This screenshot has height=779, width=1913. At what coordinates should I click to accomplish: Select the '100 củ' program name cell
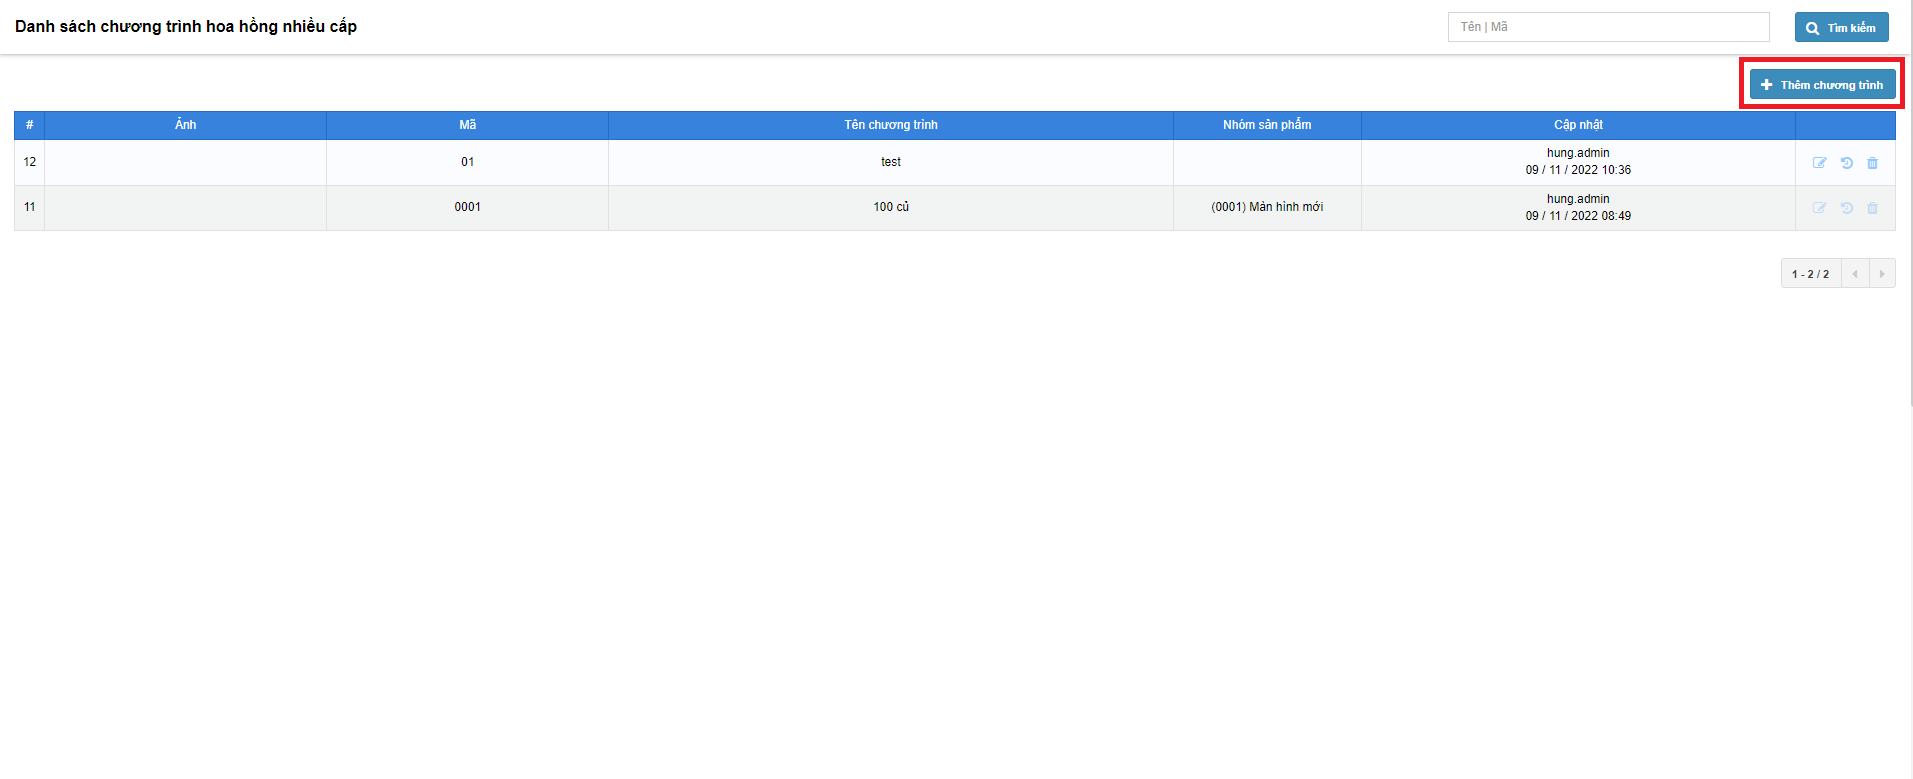point(890,207)
